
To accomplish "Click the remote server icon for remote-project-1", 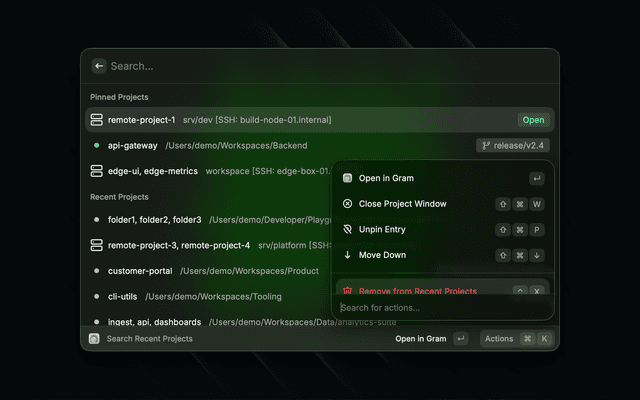I will click(x=96, y=120).
